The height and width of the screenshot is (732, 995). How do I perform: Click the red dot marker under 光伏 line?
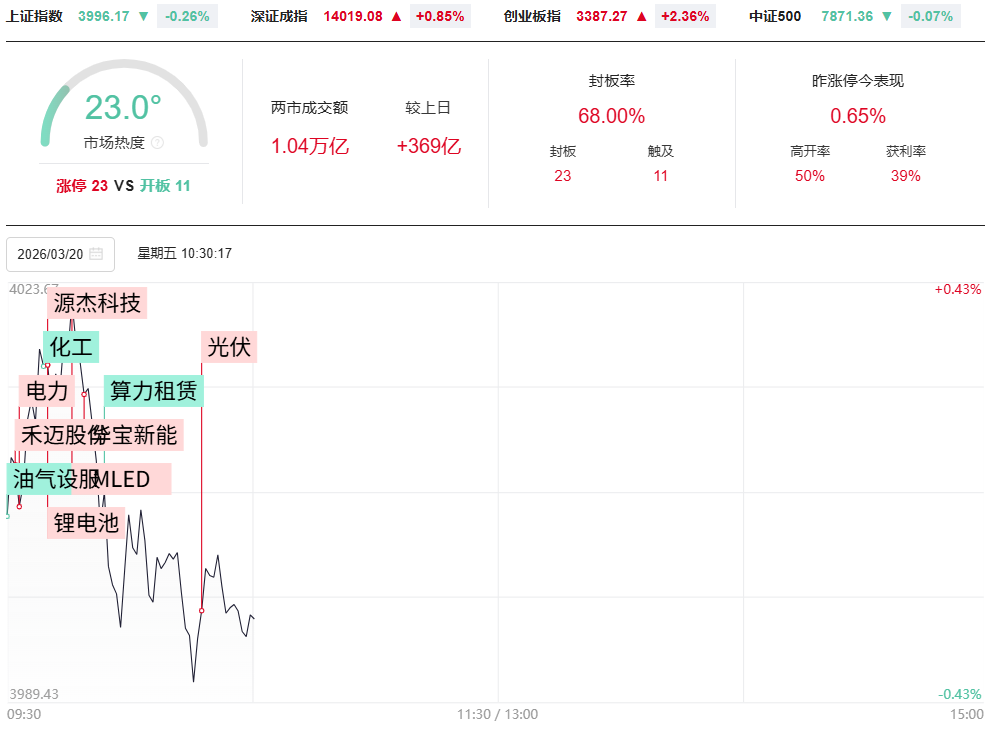pos(202,610)
